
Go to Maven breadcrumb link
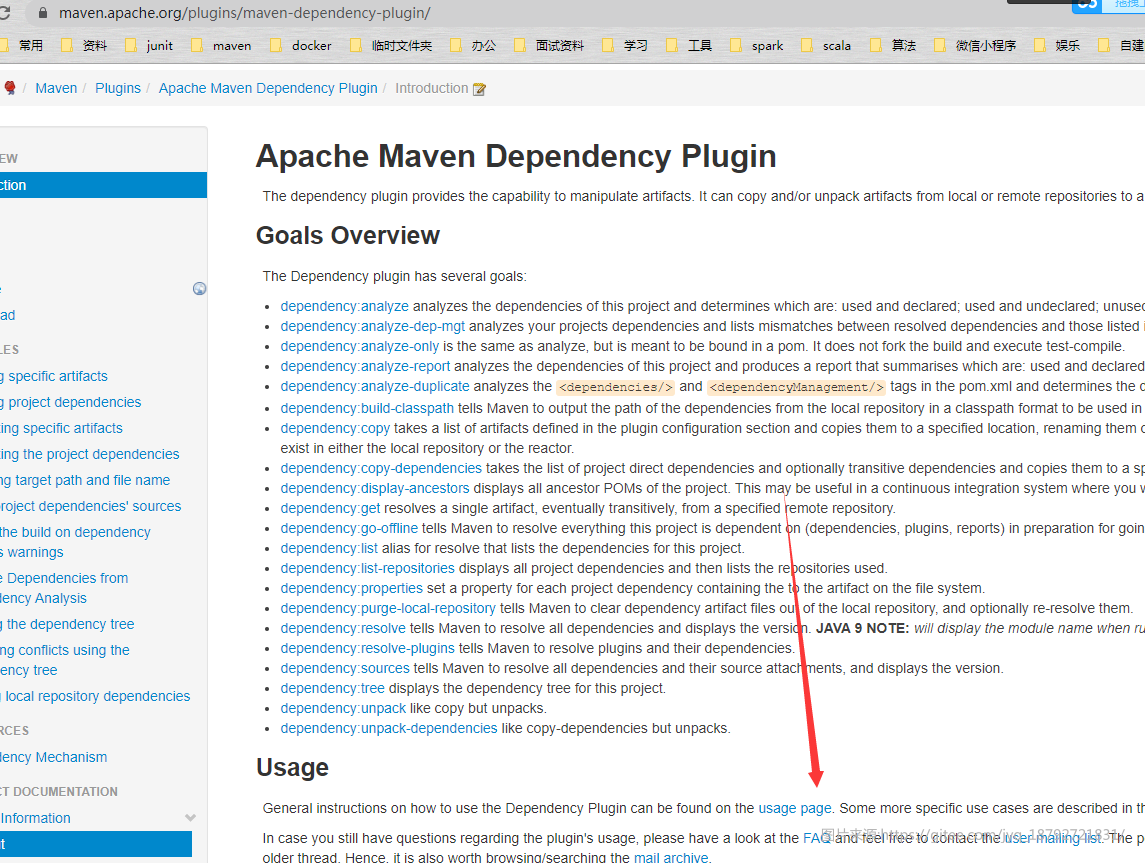coord(56,88)
